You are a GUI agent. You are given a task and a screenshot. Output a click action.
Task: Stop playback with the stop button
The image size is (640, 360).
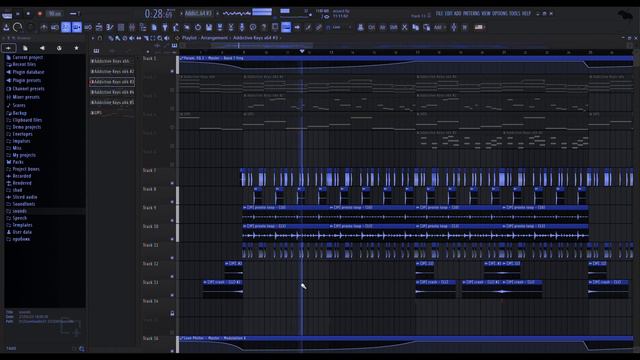(x=28, y=13)
